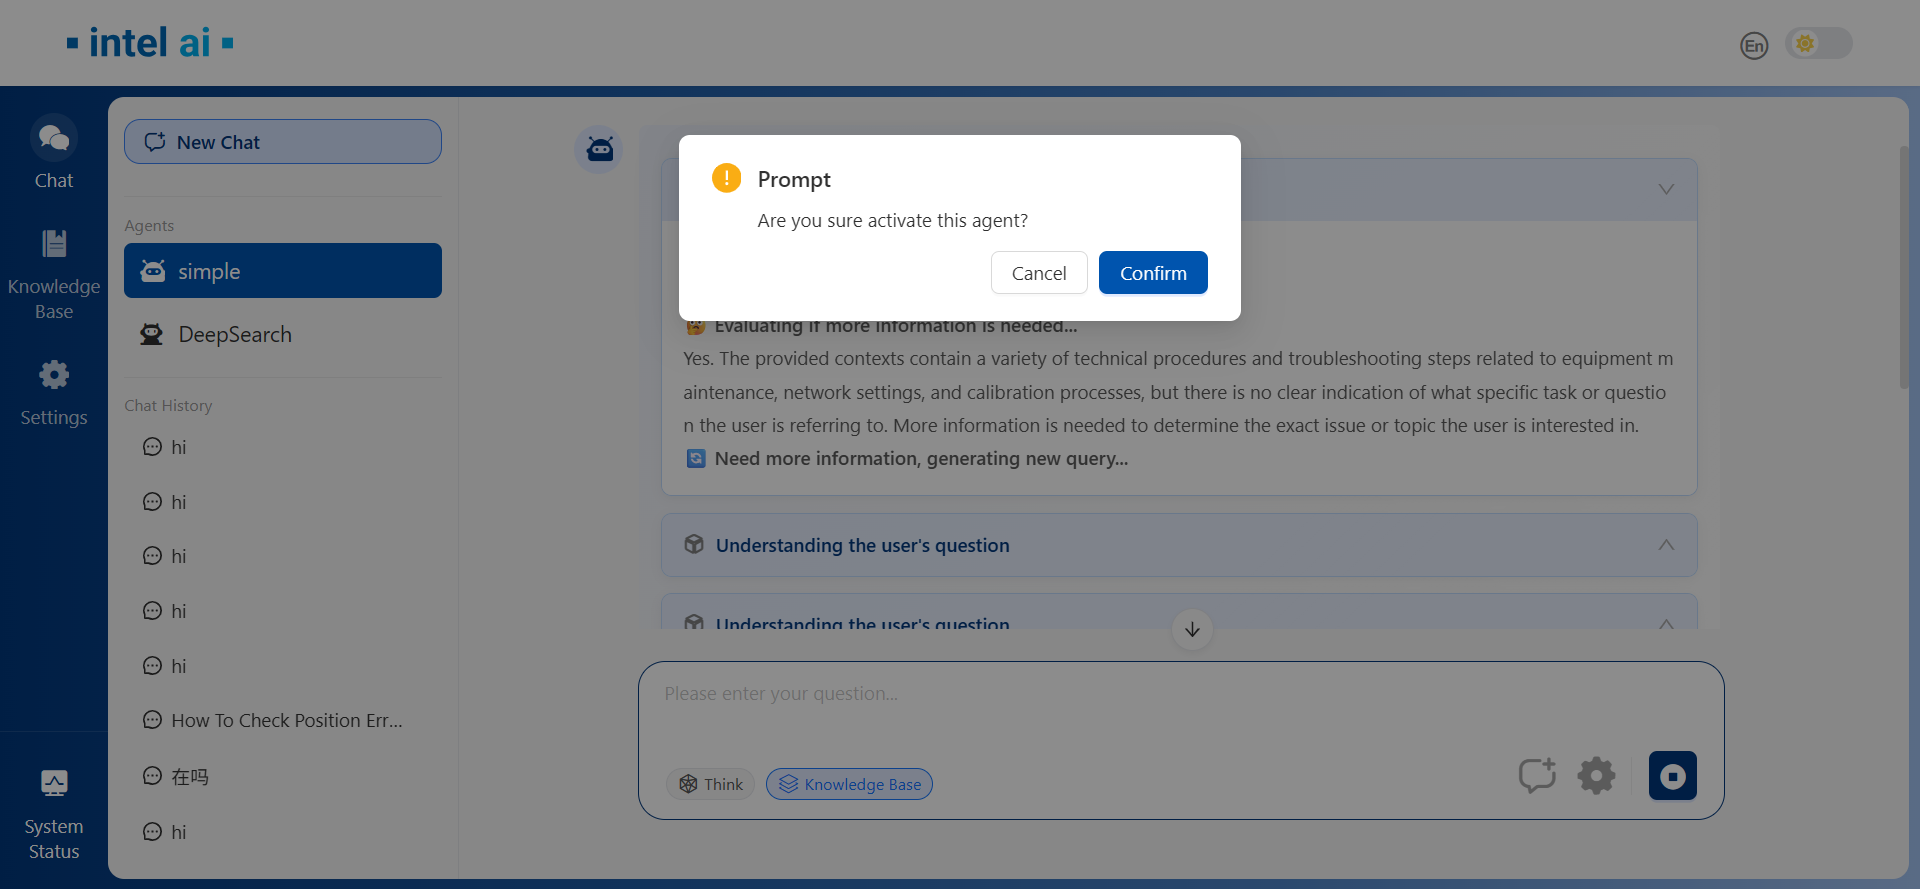Select the simple agent

tap(282, 271)
